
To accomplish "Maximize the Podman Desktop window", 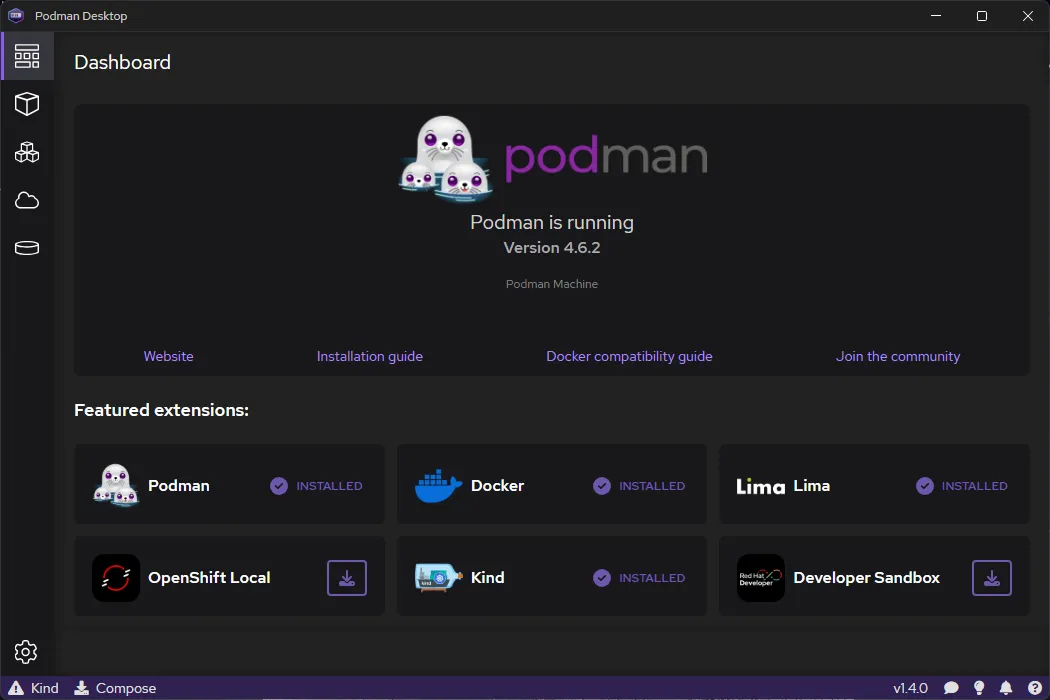I will tap(982, 15).
